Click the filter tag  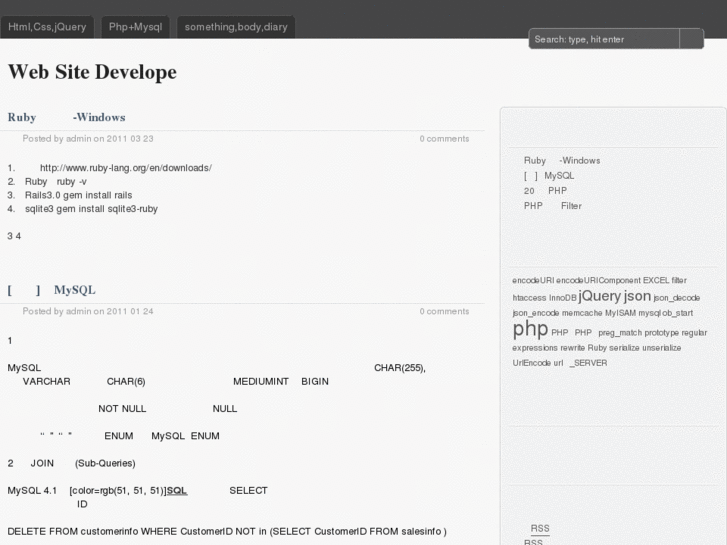679,281
